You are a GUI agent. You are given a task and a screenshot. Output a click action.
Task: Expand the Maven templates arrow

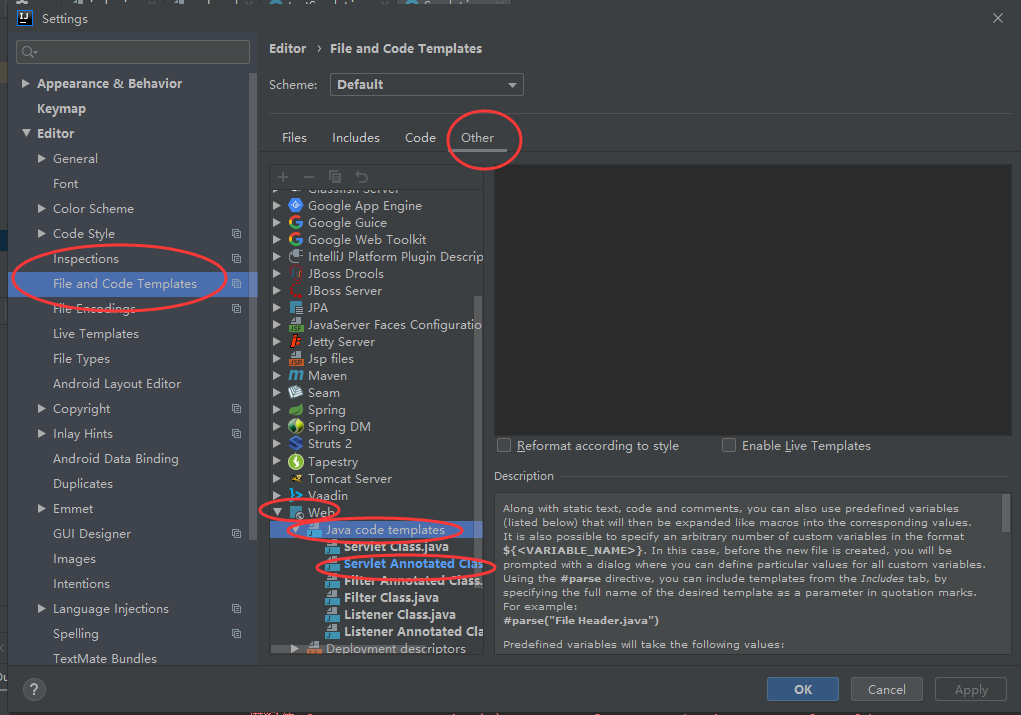pyautogui.click(x=277, y=375)
